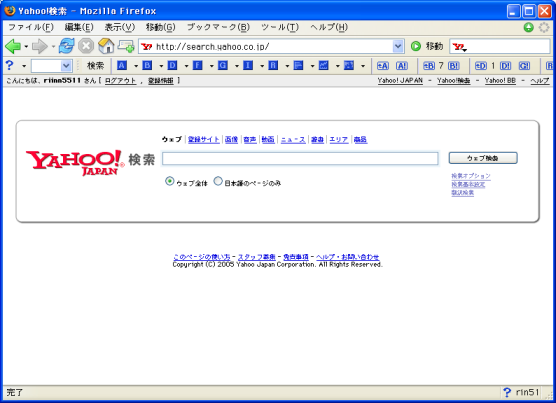Viewport: 556px width, 403px height.
Task: Select the 日本語のページのみ radio button
Action: 218,181
